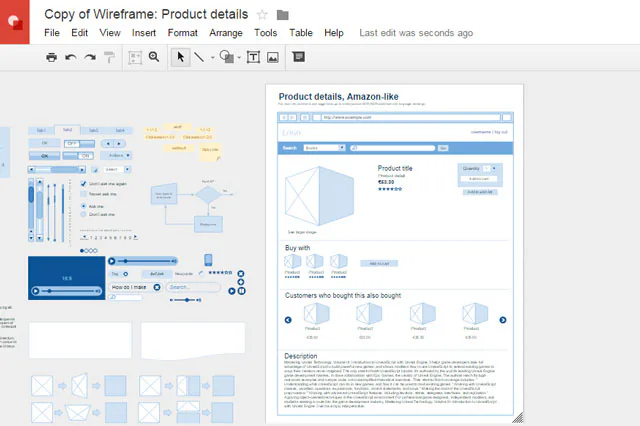Open the Books category dropdown in wireframe
The width and height of the screenshot is (640, 426).
point(324,148)
